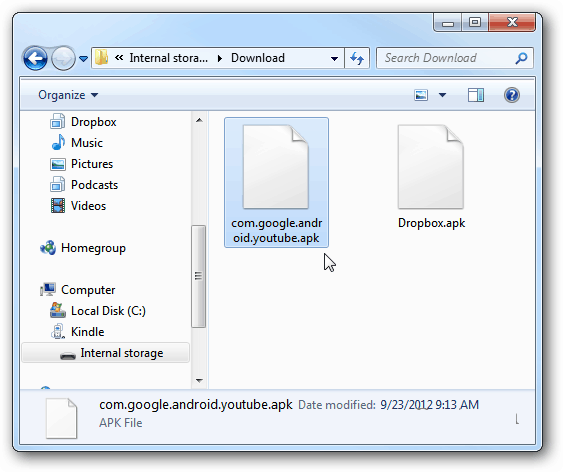Select the com.google.android.youtube.apk file
The height and width of the screenshot is (472, 563).
coord(276,182)
